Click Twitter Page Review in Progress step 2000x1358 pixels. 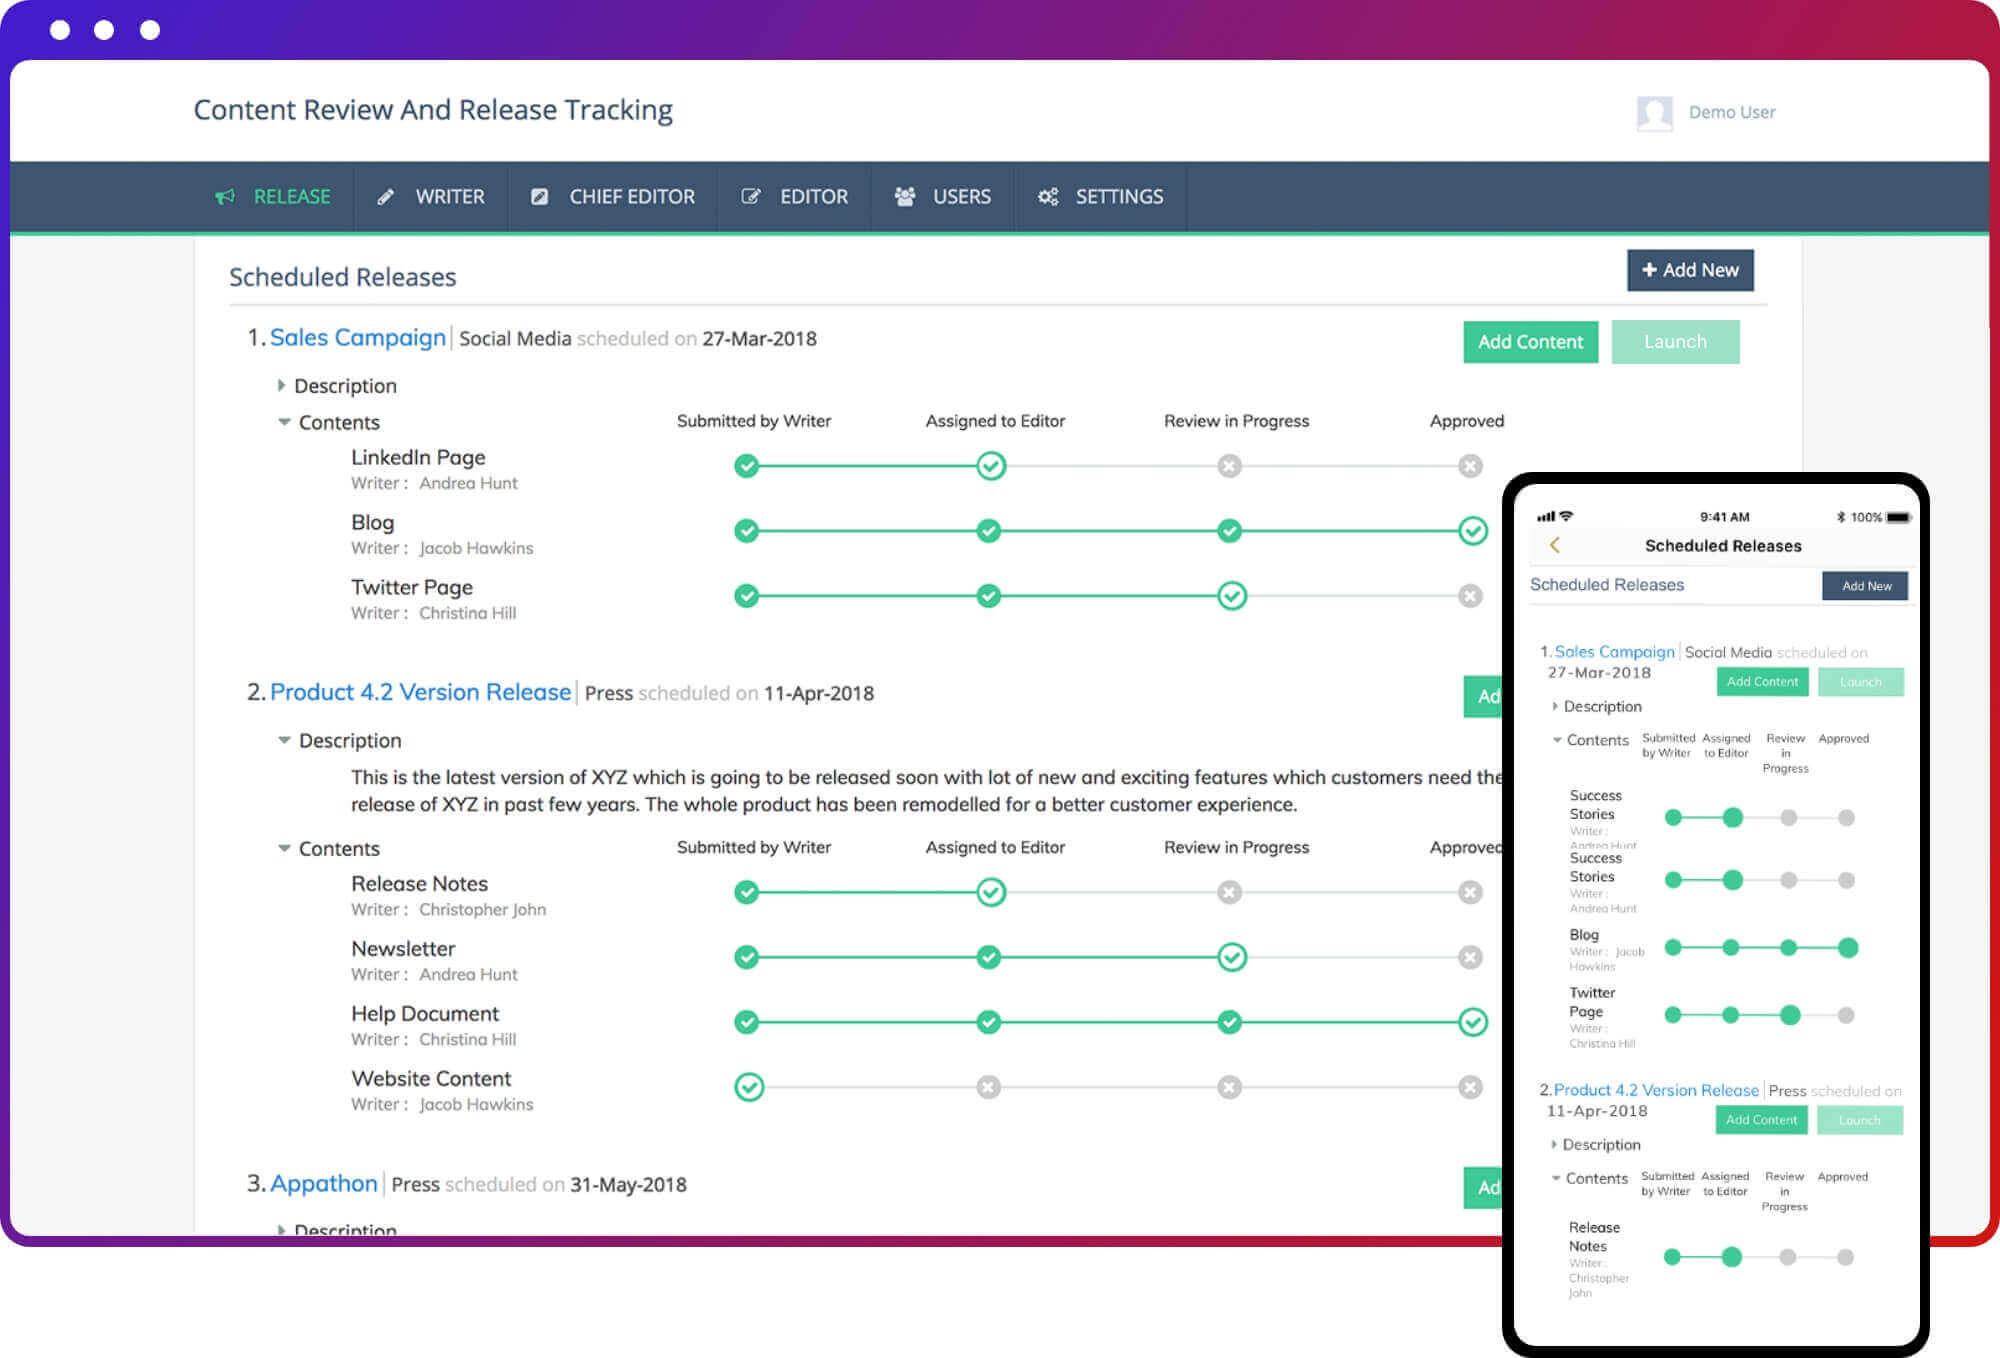(x=1231, y=596)
